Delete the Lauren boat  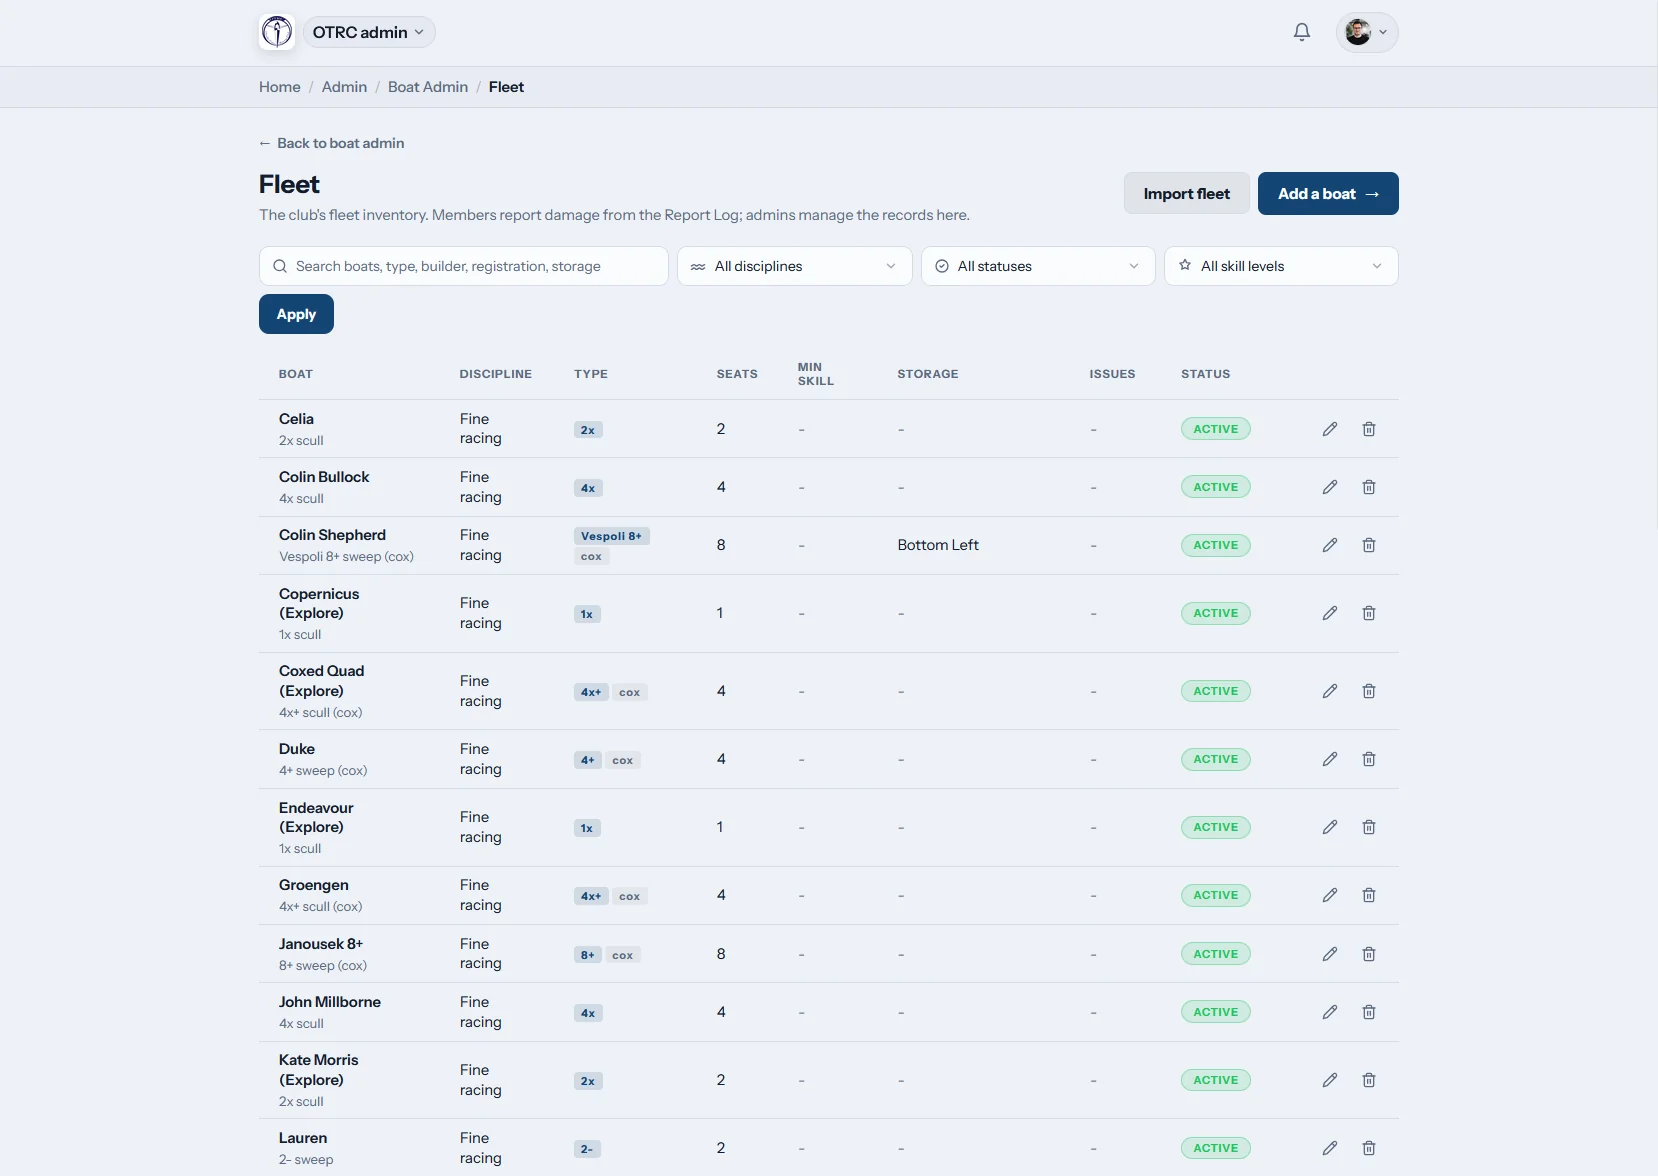click(1368, 1148)
